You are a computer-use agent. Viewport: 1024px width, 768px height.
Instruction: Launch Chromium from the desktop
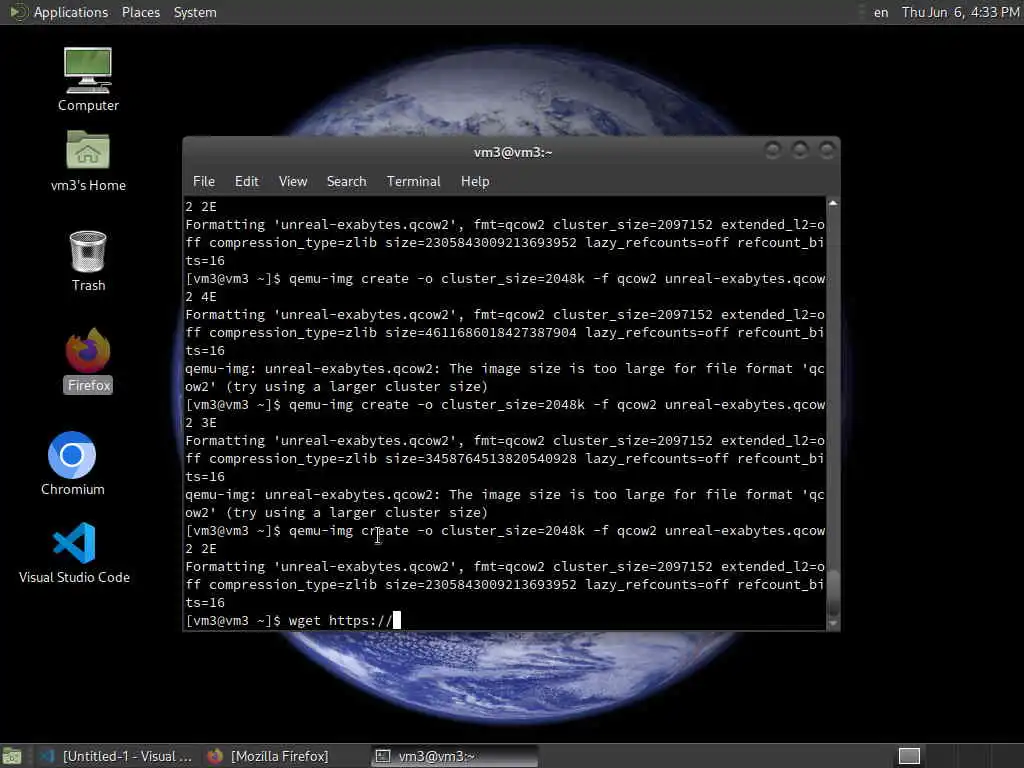pyautogui.click(x=72, y=464)
